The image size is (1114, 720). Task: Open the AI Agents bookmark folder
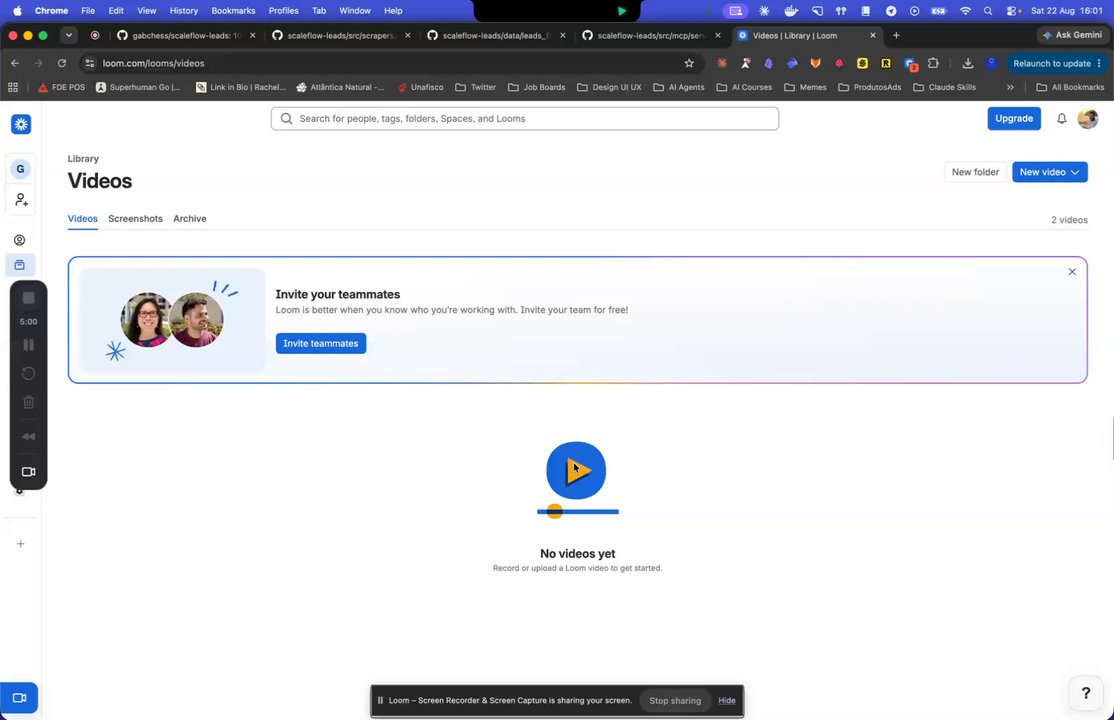point(678,87)
